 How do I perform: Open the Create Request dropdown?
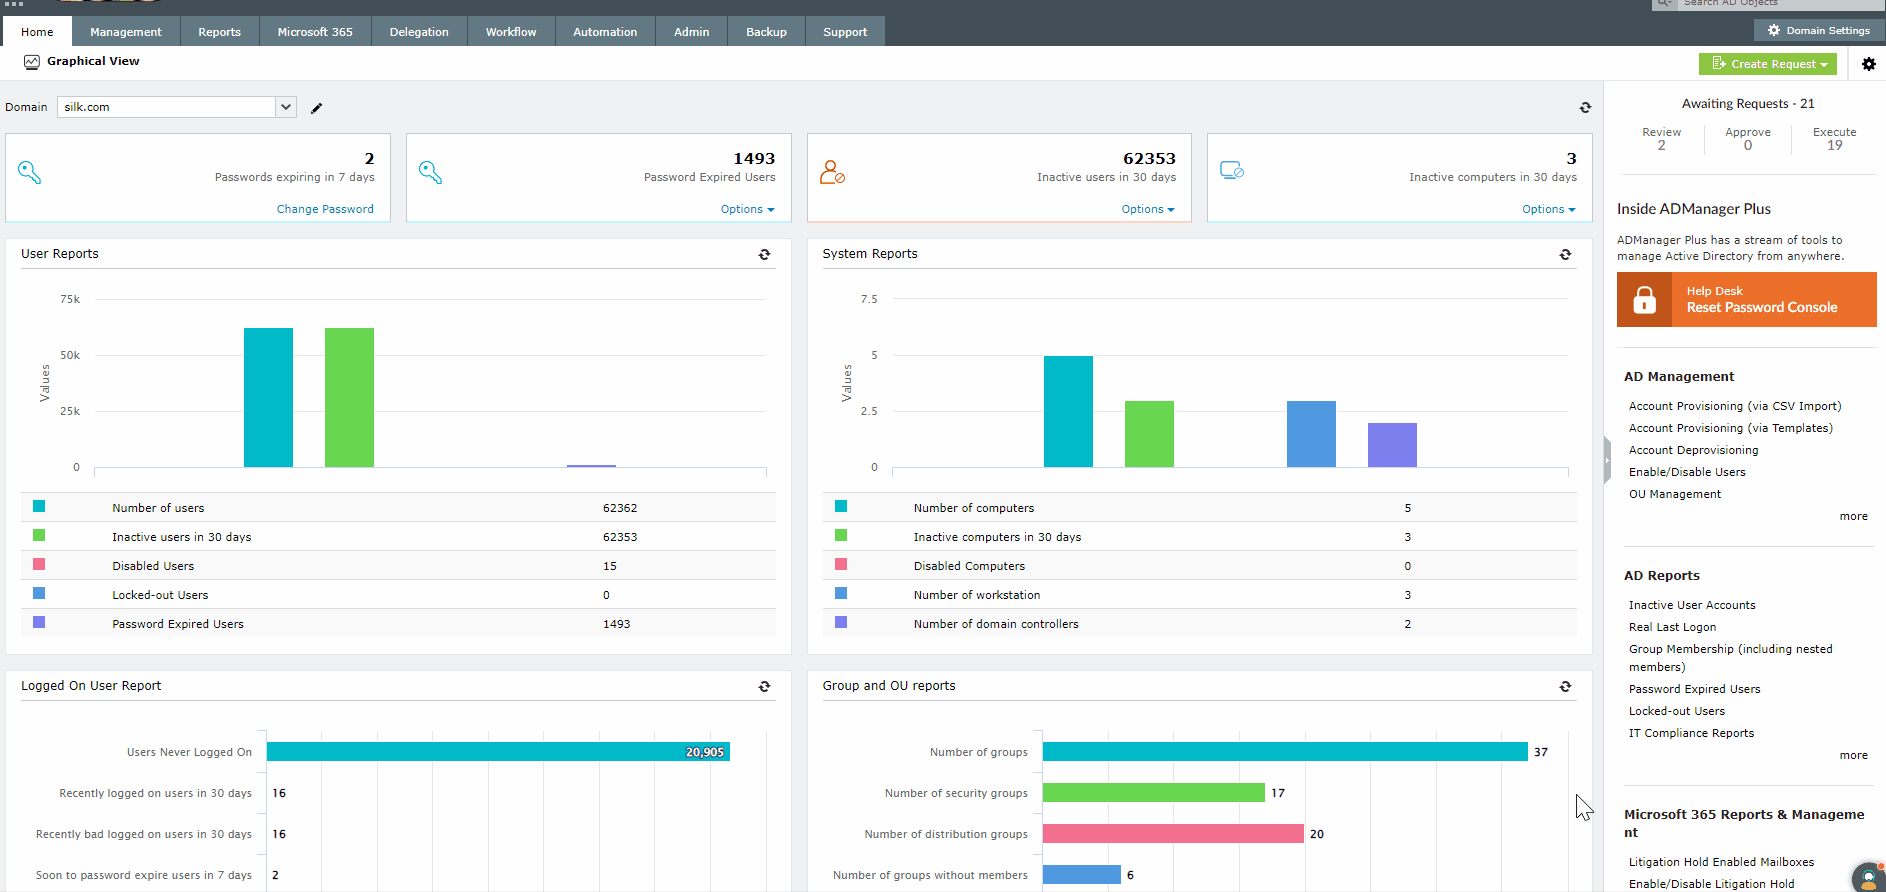pos(1767,64)
